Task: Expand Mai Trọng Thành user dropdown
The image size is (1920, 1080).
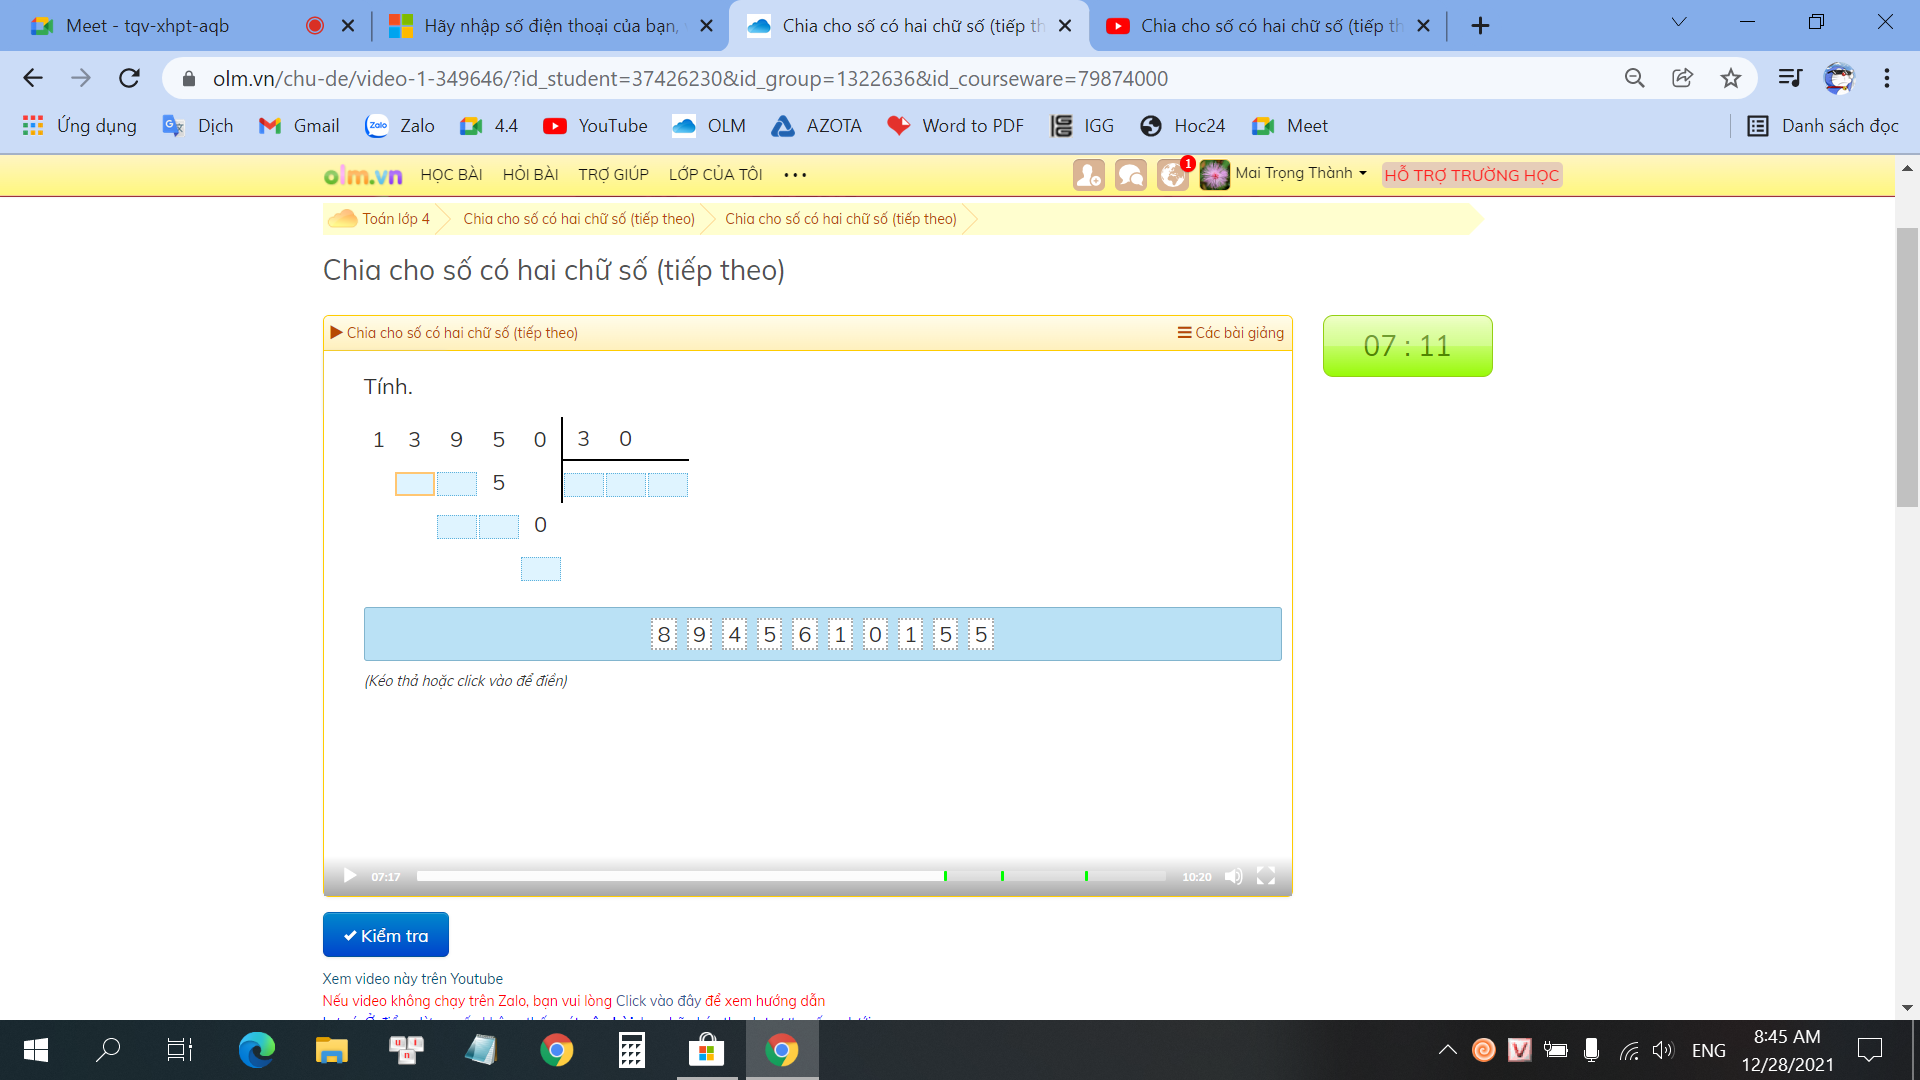Action: coord(1301,173)
